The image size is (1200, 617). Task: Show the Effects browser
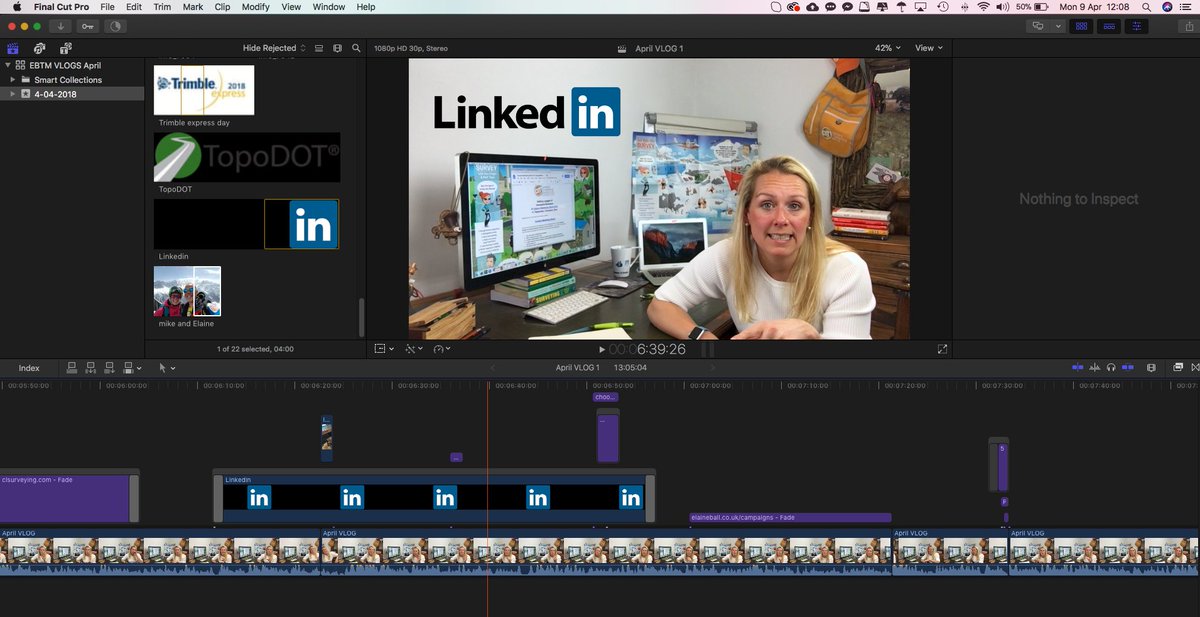(x=1178, y=368)
